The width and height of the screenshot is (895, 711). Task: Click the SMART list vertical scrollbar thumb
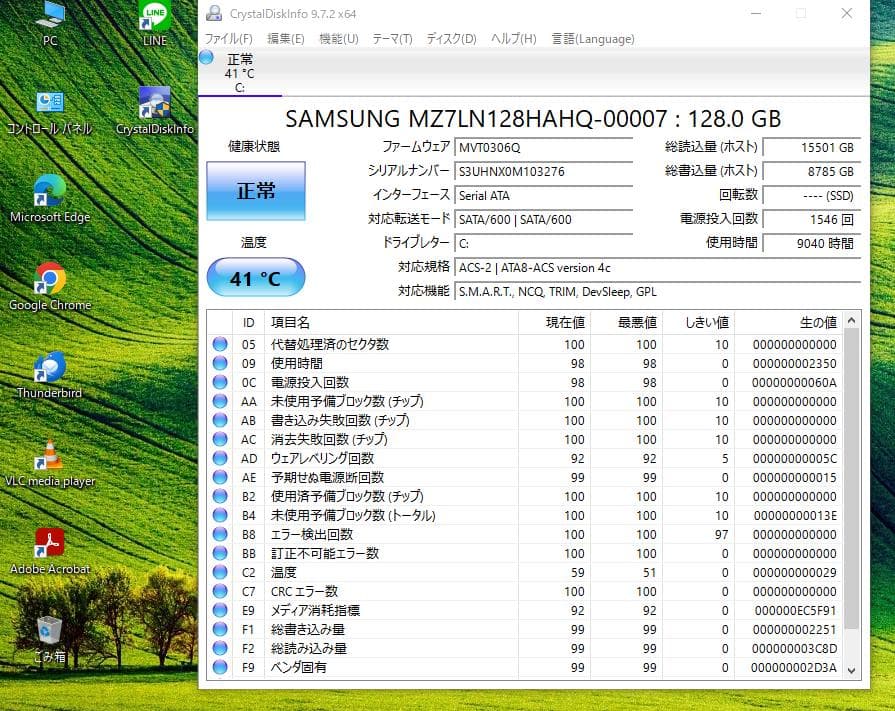click(852, 479)
